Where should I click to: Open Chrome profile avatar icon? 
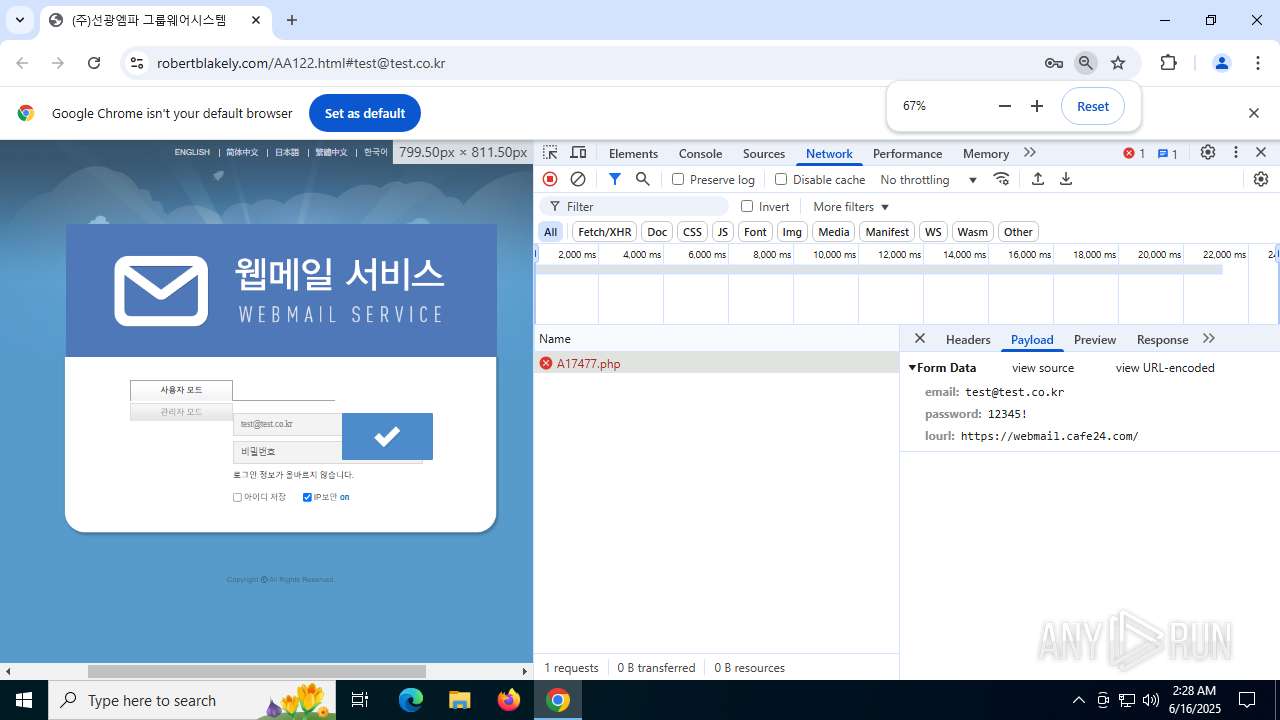[1221, 63]
